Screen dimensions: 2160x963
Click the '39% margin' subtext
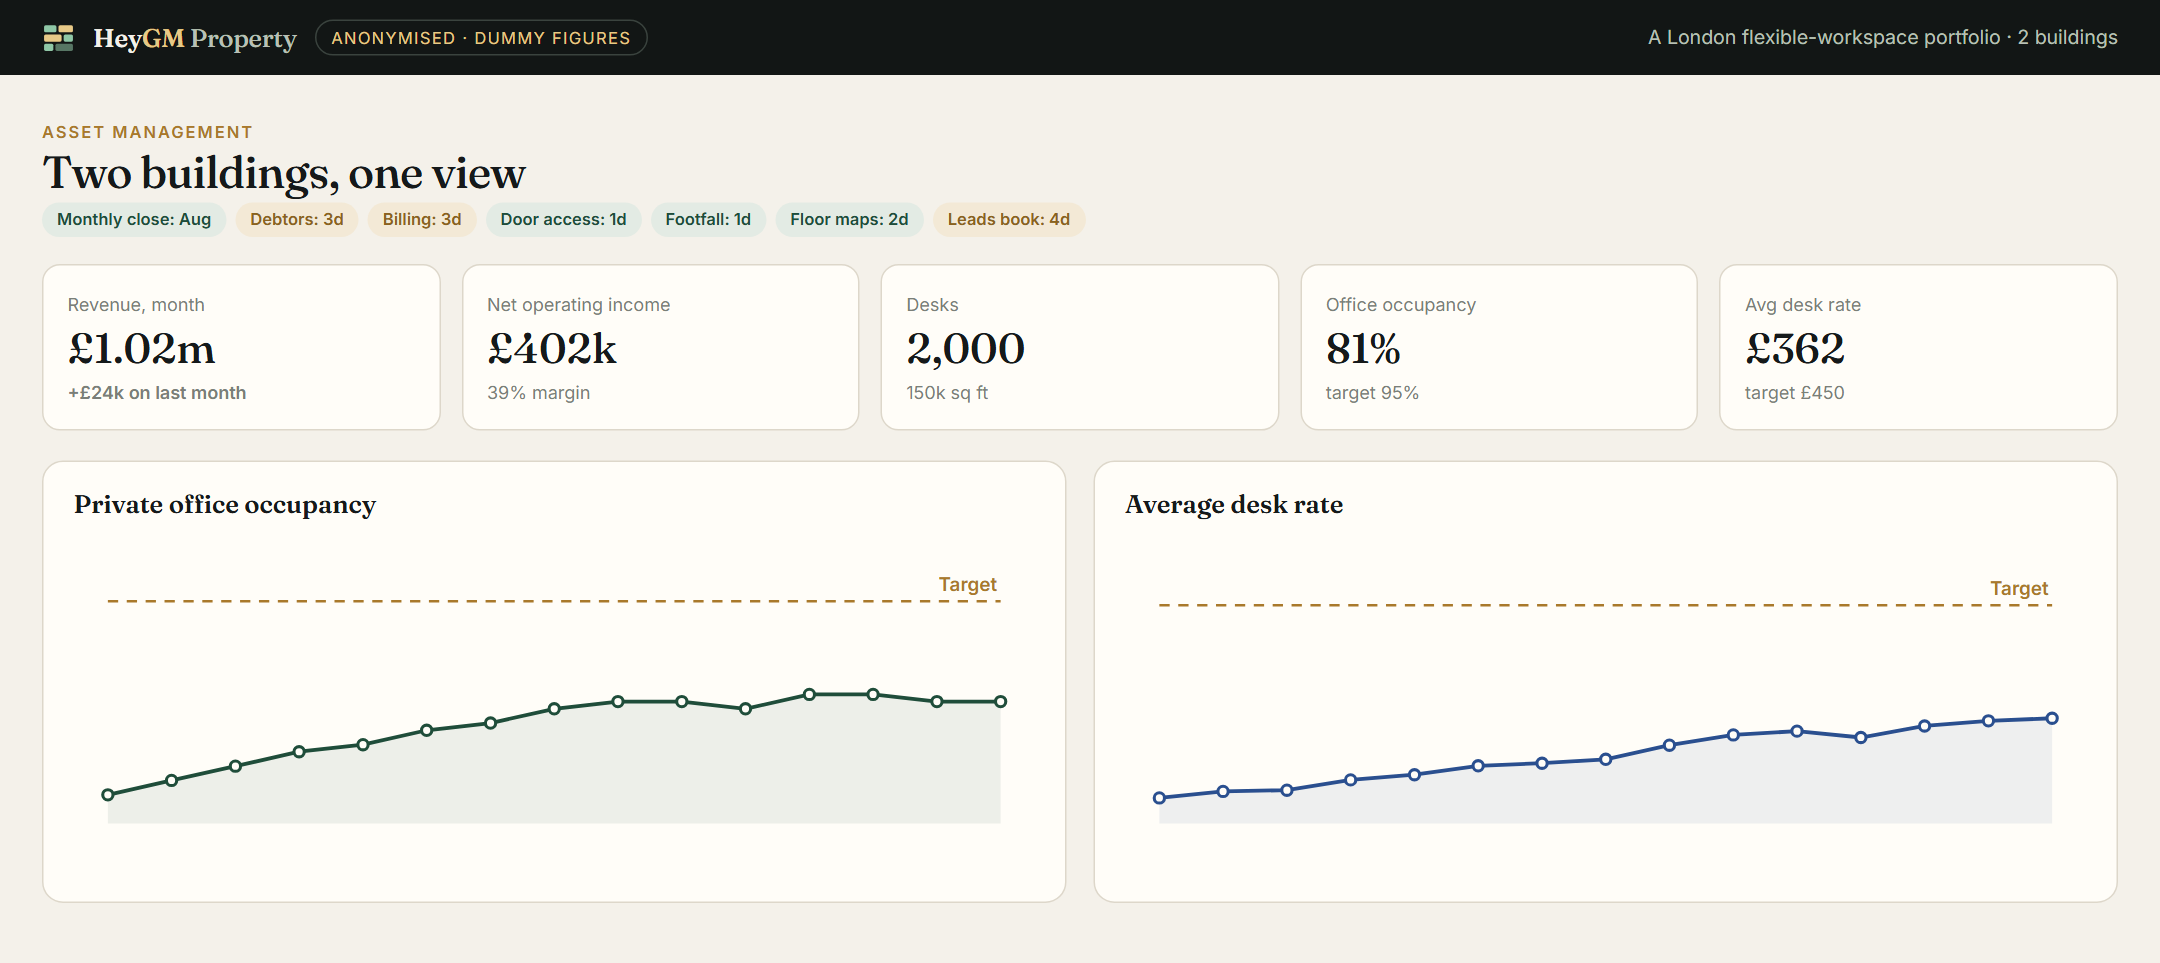coord(539,393)
